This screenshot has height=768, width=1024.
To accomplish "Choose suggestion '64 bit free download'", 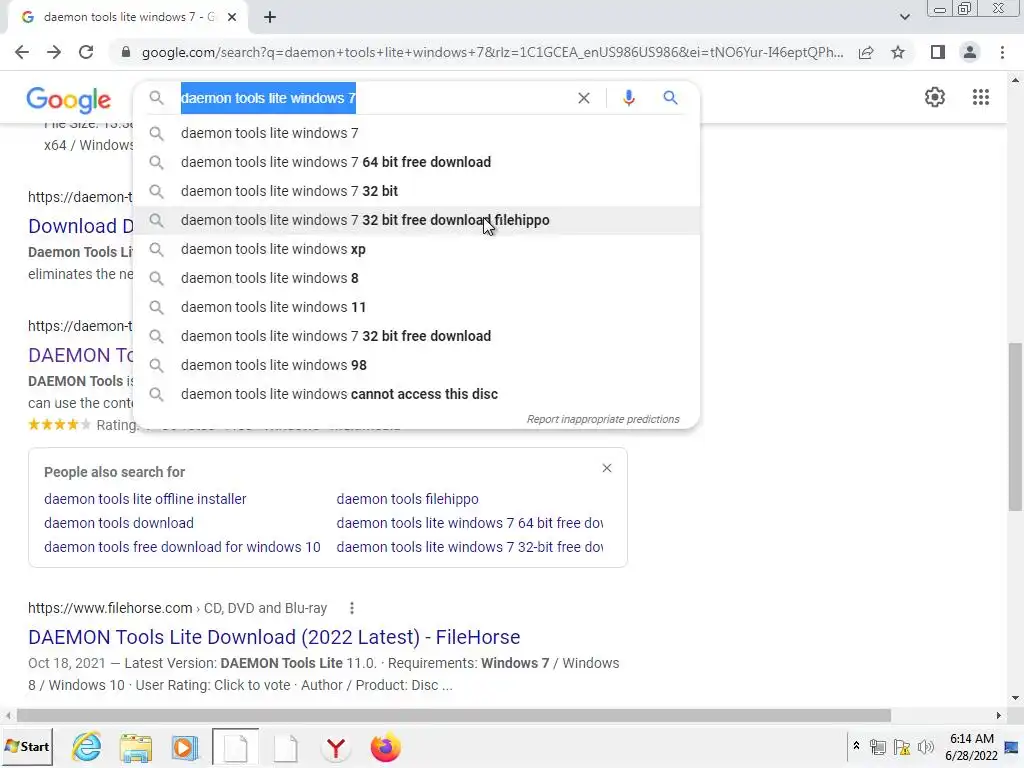I will (x=416, y=162).
